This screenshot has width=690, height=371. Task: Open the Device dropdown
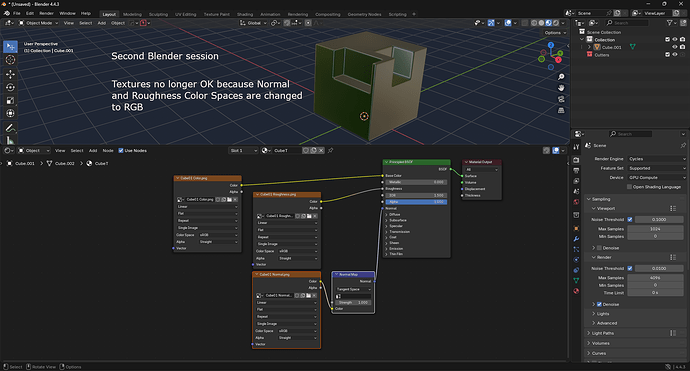click(x=657, y=177)
